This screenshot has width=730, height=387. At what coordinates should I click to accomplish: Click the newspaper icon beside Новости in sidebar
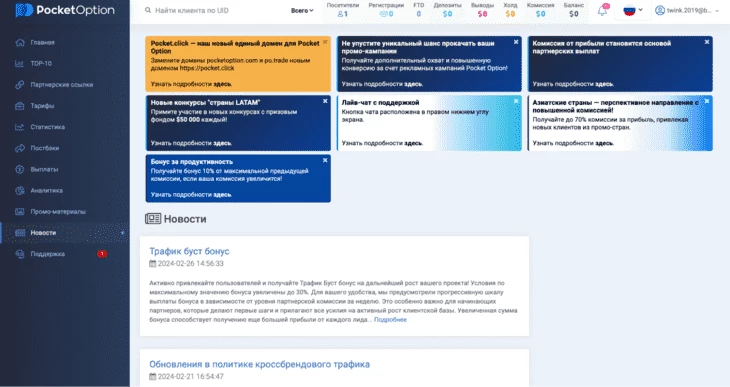coord(20,232)
